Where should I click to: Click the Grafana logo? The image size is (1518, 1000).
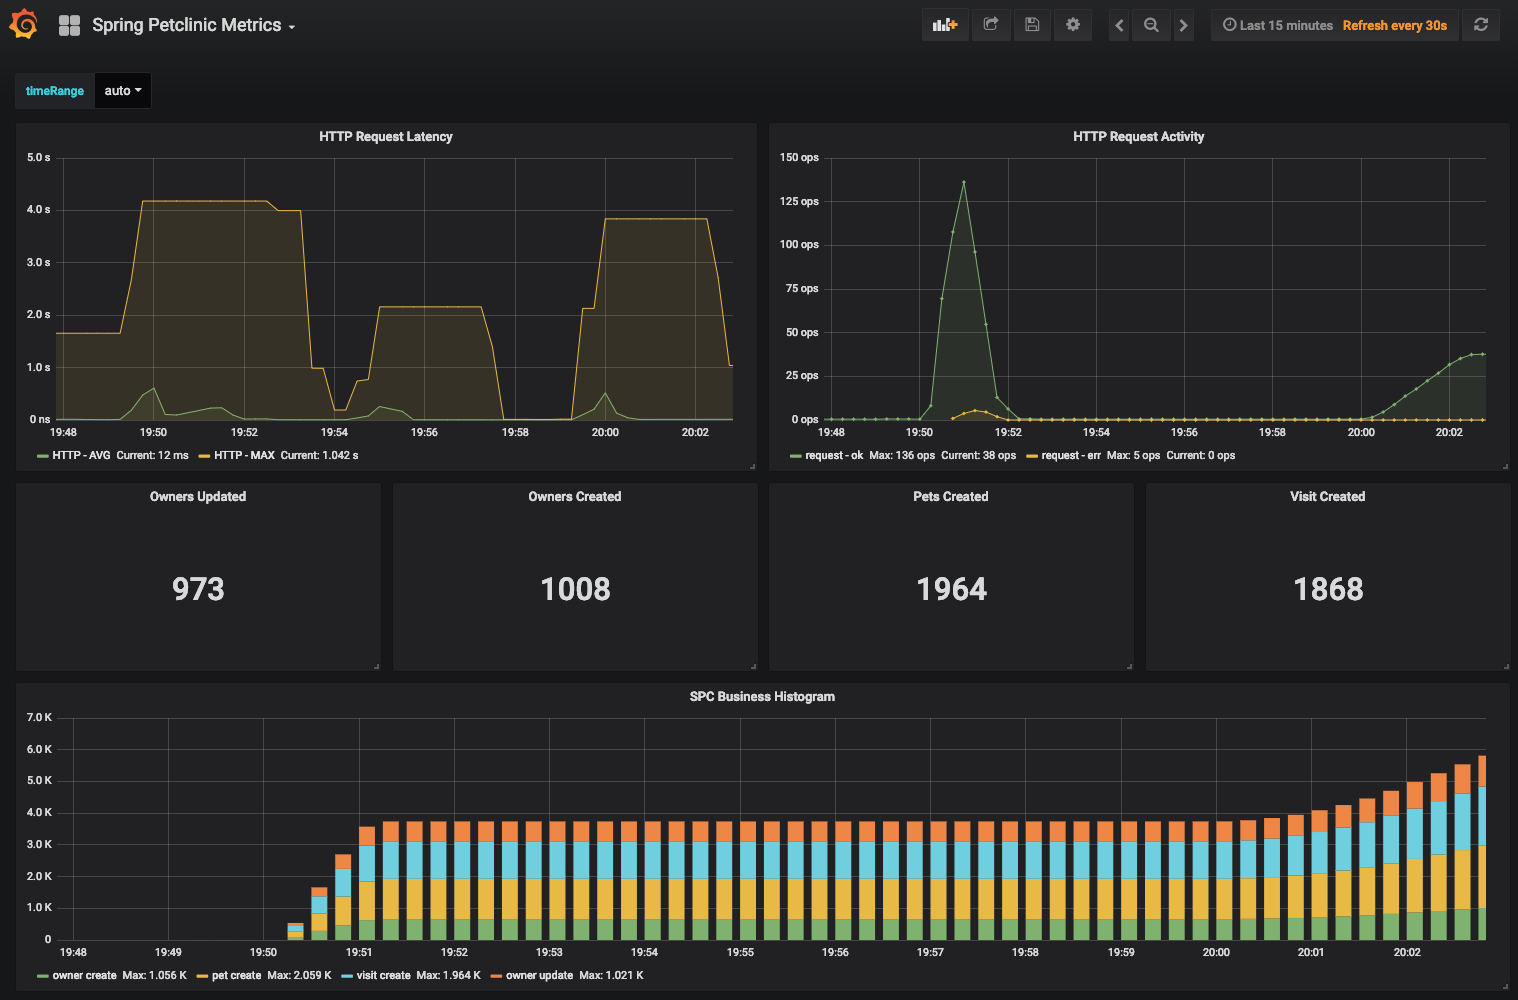[x=24, y=24]
